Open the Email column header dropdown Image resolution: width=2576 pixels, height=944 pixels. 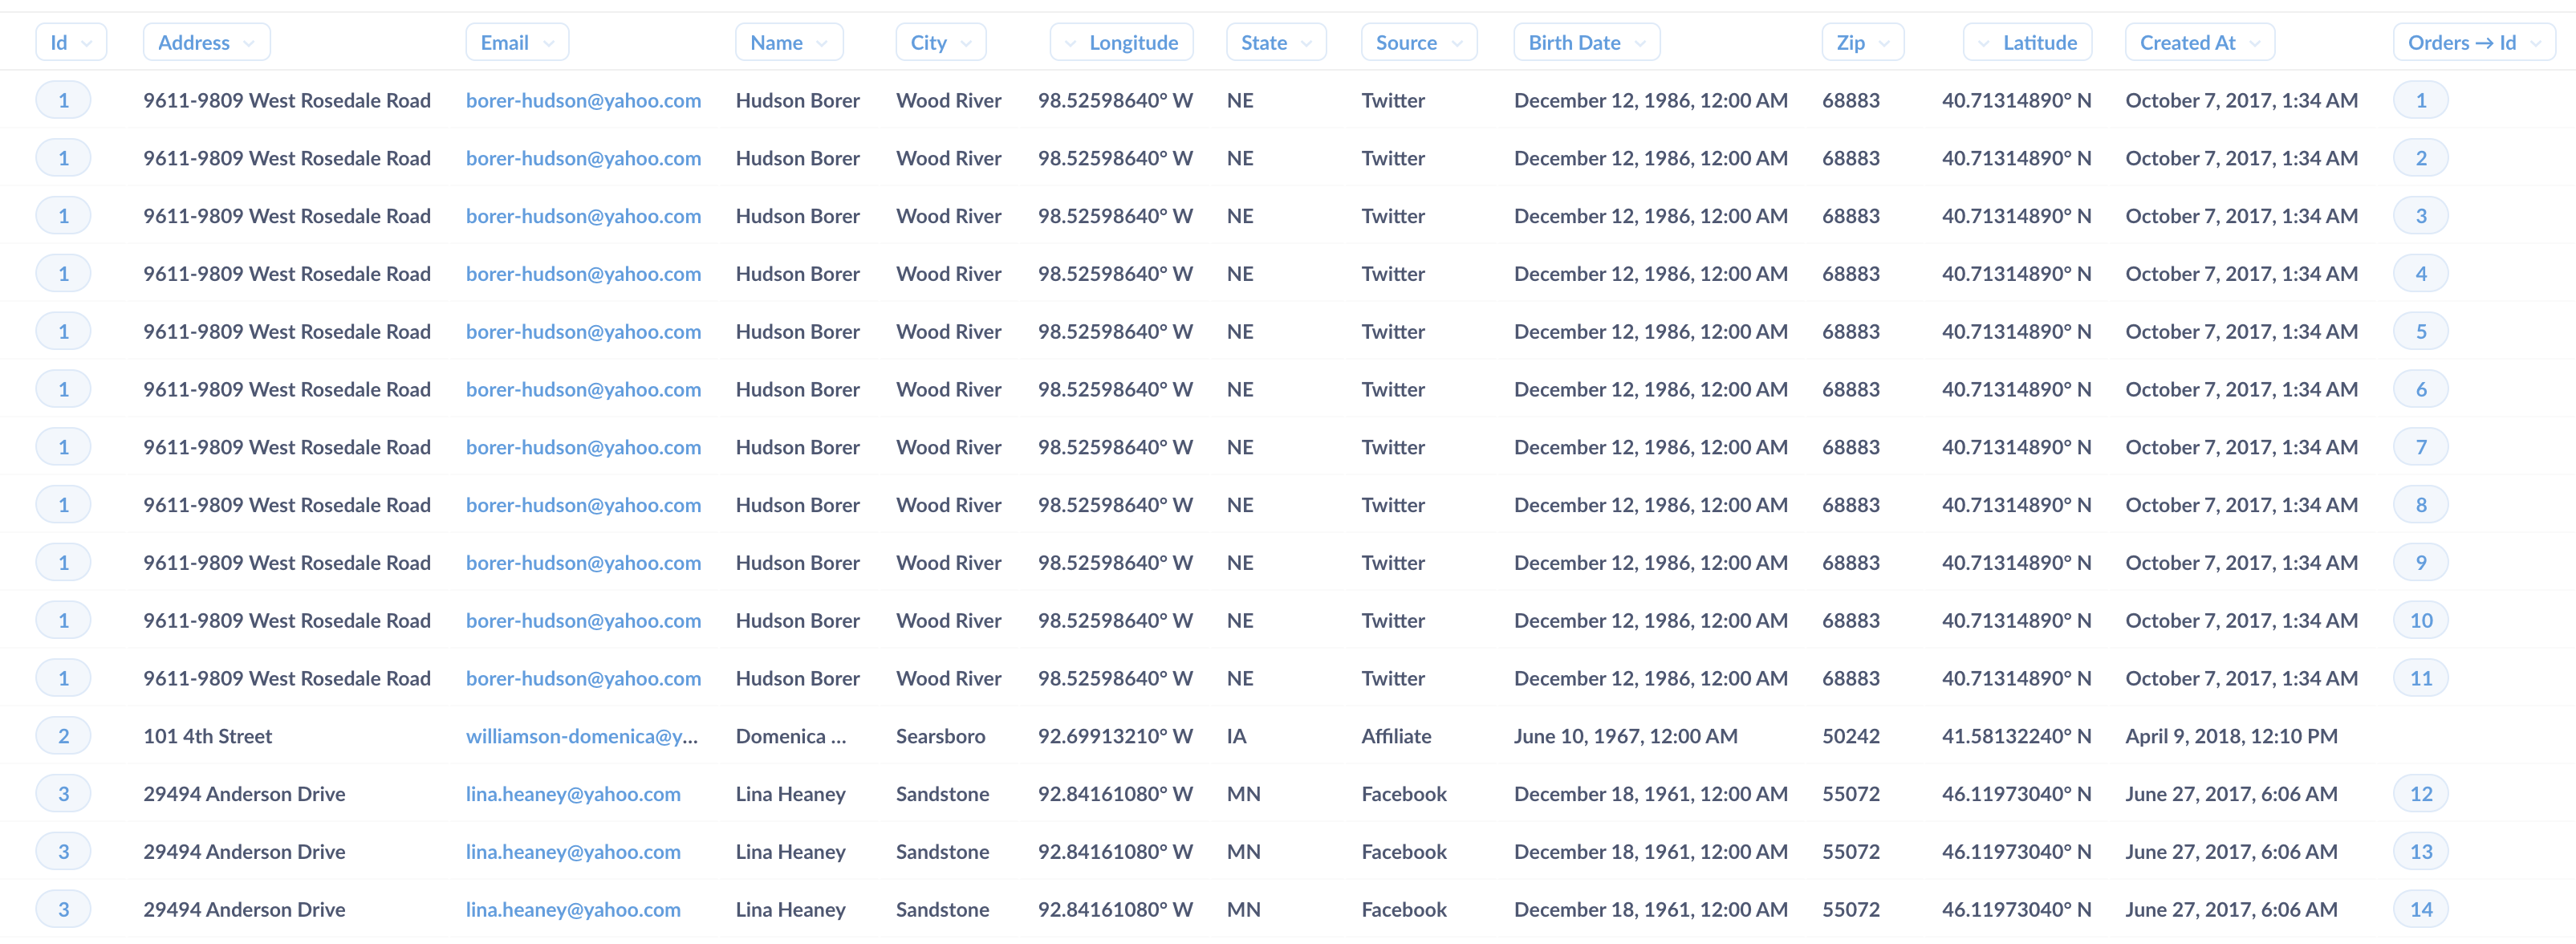[548, 43]
